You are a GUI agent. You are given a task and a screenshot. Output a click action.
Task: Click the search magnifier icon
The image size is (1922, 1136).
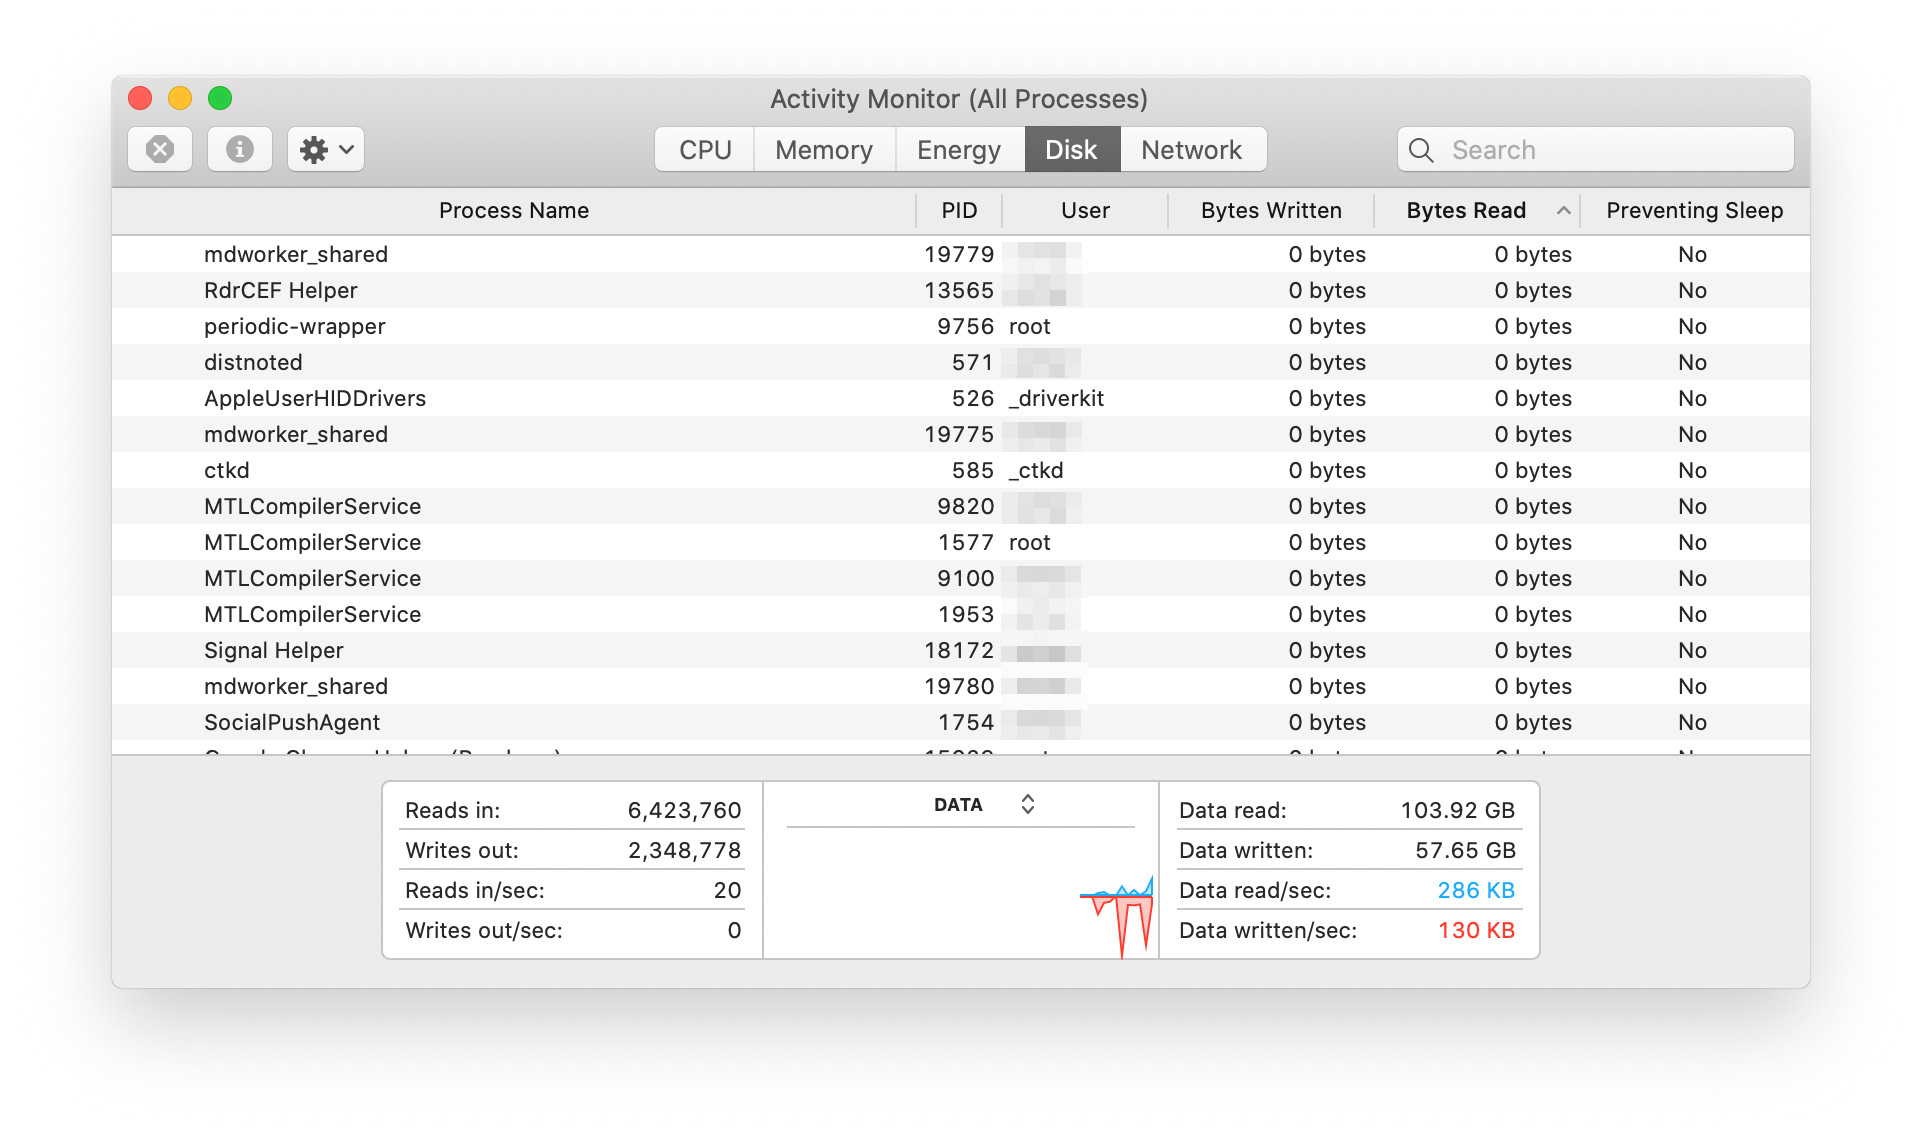click(1421, 150)
